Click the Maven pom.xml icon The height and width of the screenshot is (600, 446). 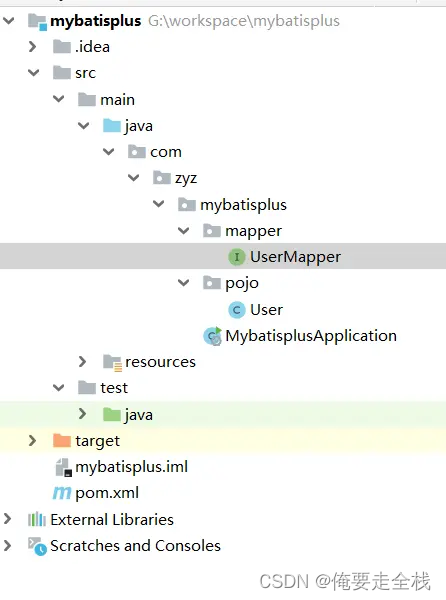[62, 493]
